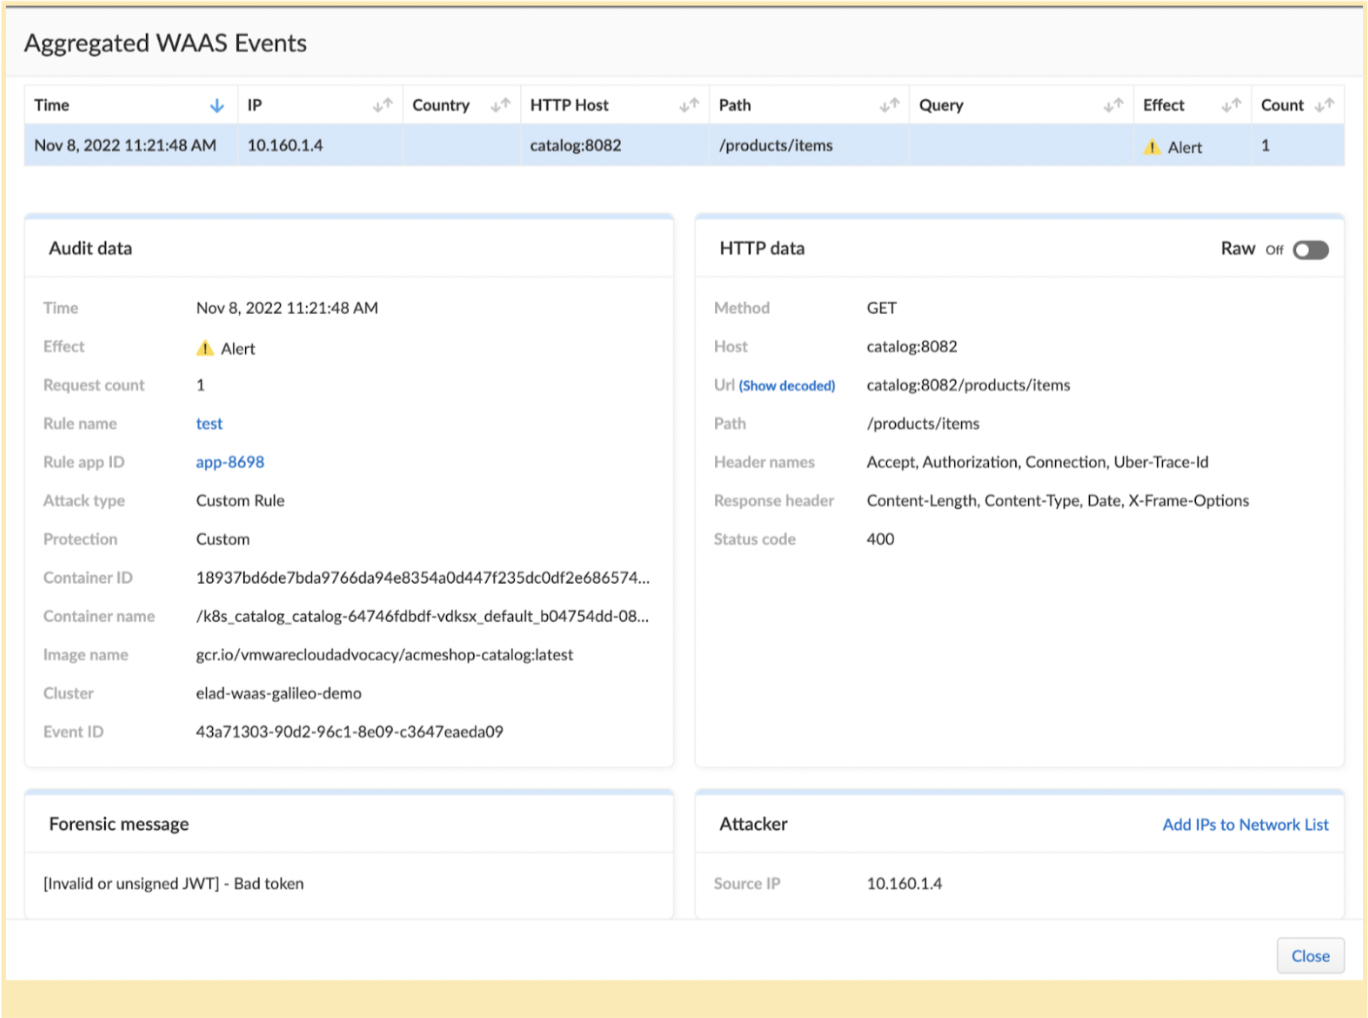The width and height of the screenshot is (1368, 1018).
Task: Select the Response header value list
Action: tap(1058, 501)
